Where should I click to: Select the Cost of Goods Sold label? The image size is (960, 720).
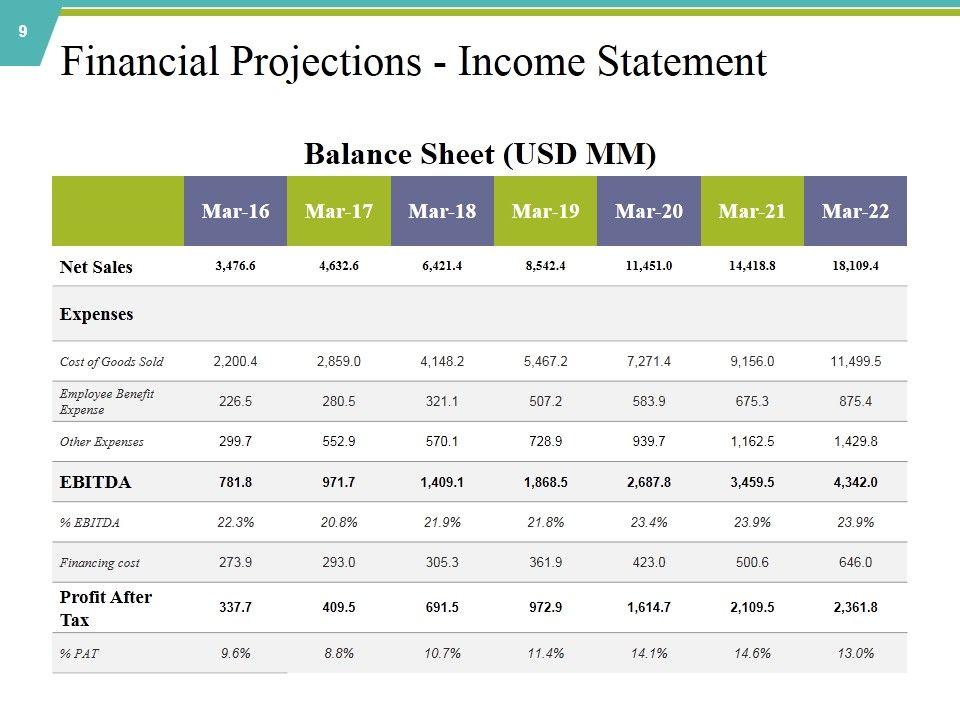pos(111,362)
